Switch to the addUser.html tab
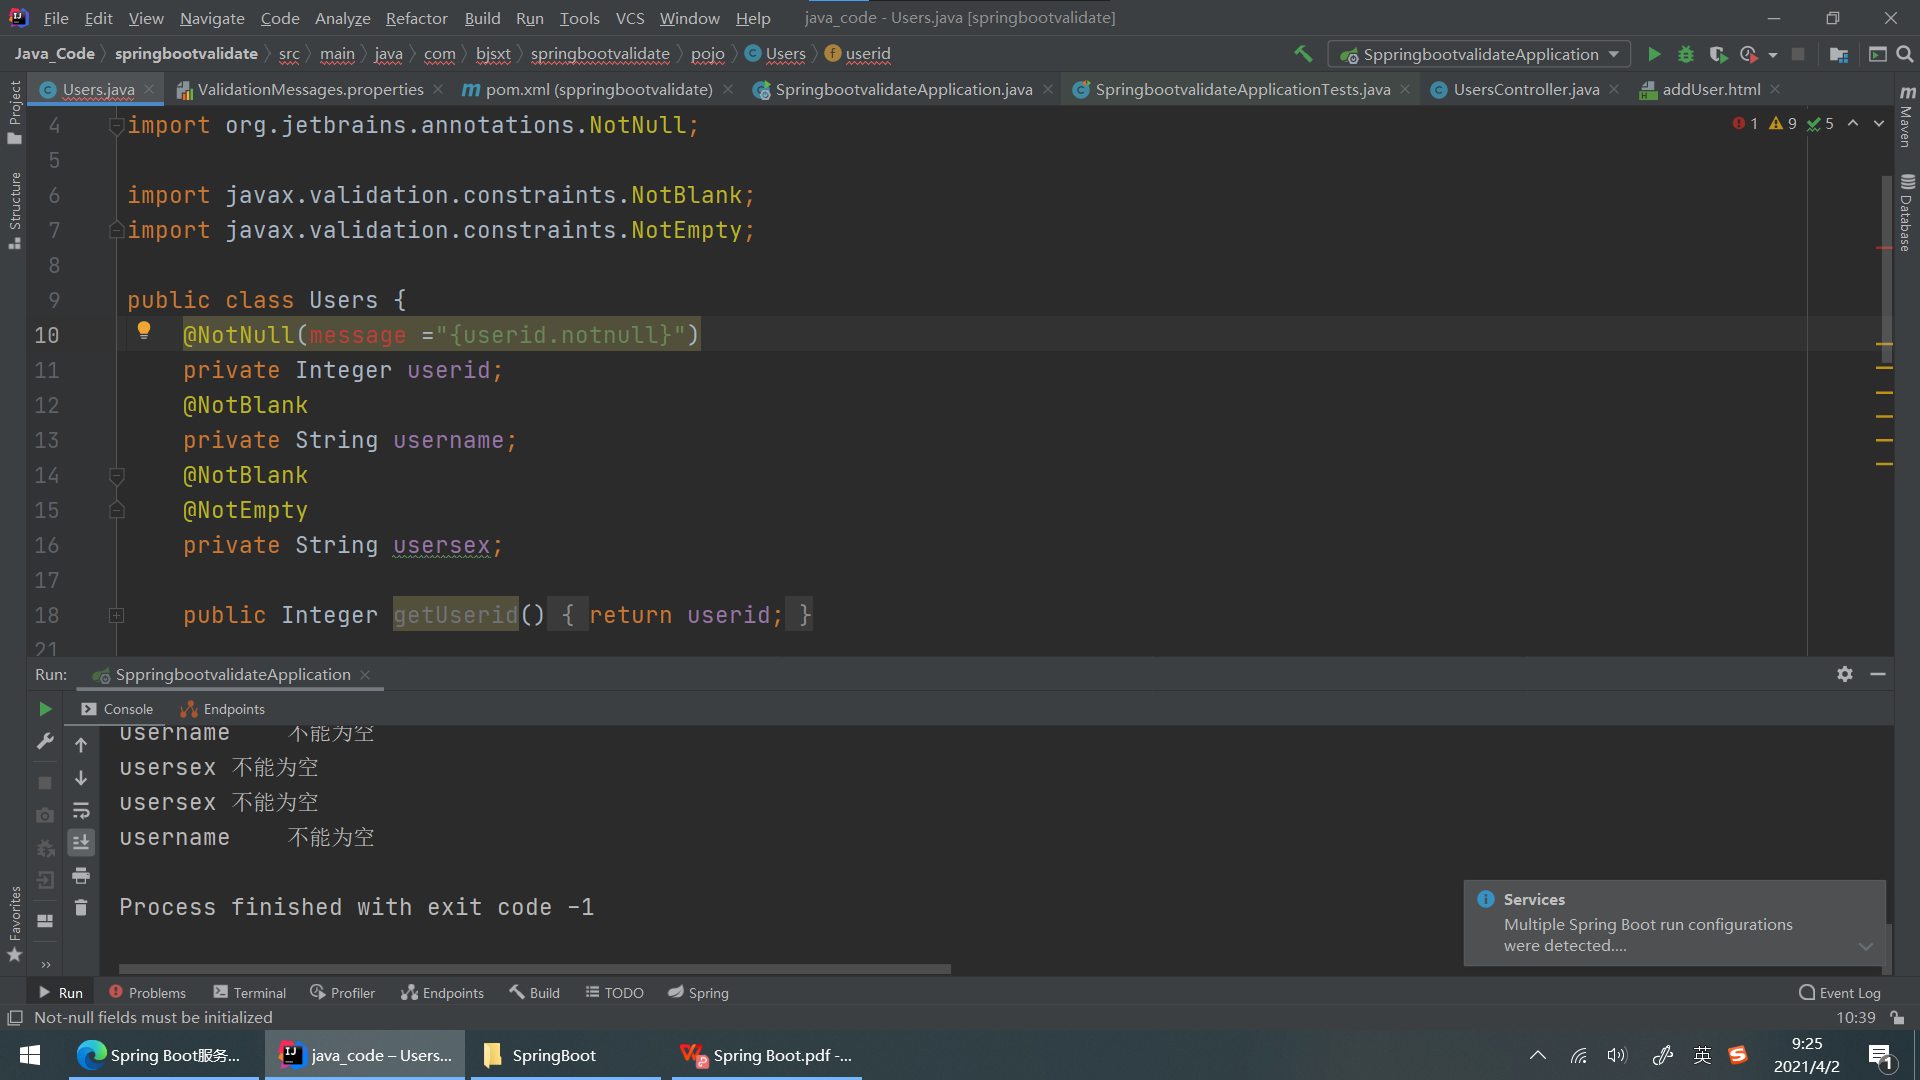This screenshot has height=1080, width=1920. click(x=1711, y=90)
